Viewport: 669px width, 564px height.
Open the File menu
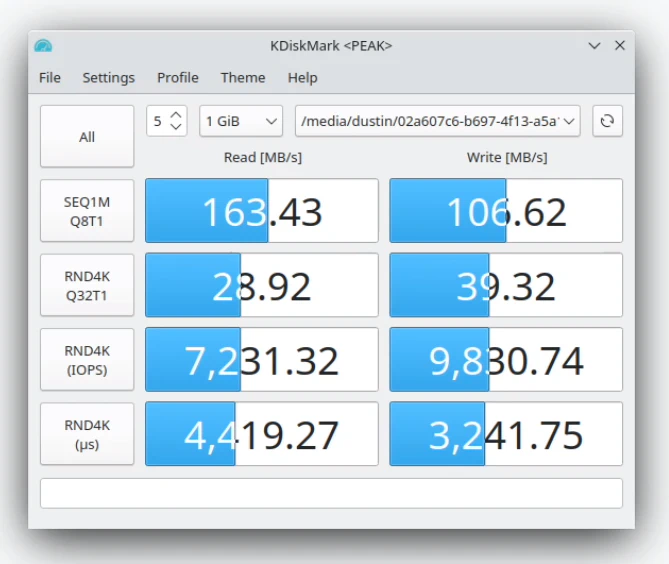50,78
